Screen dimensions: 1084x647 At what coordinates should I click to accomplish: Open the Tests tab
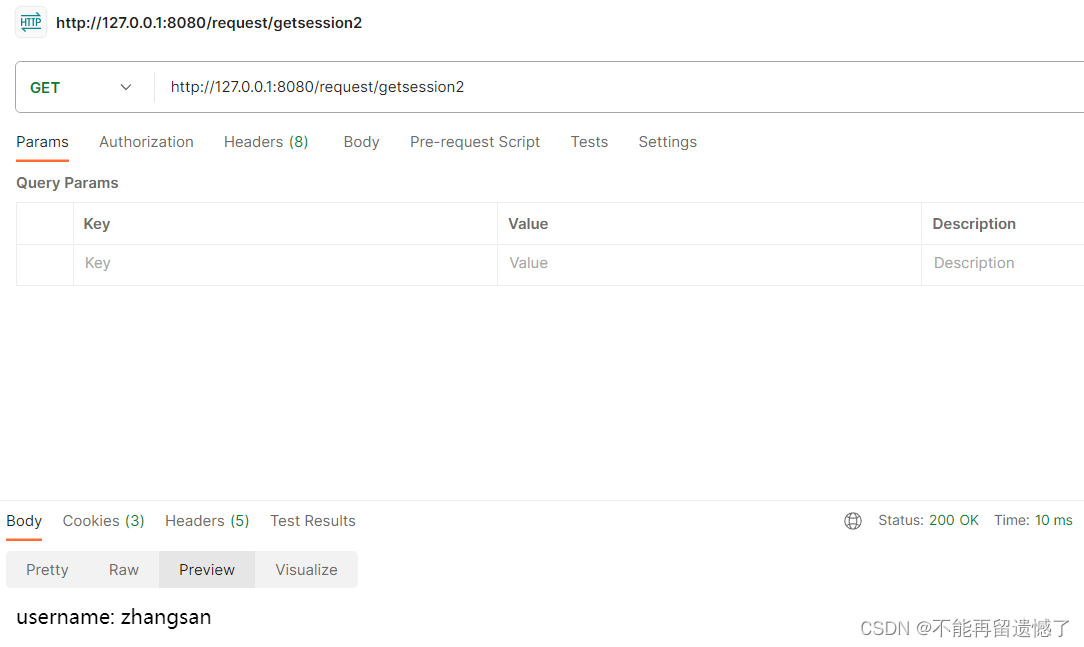(x=589, y=142)
